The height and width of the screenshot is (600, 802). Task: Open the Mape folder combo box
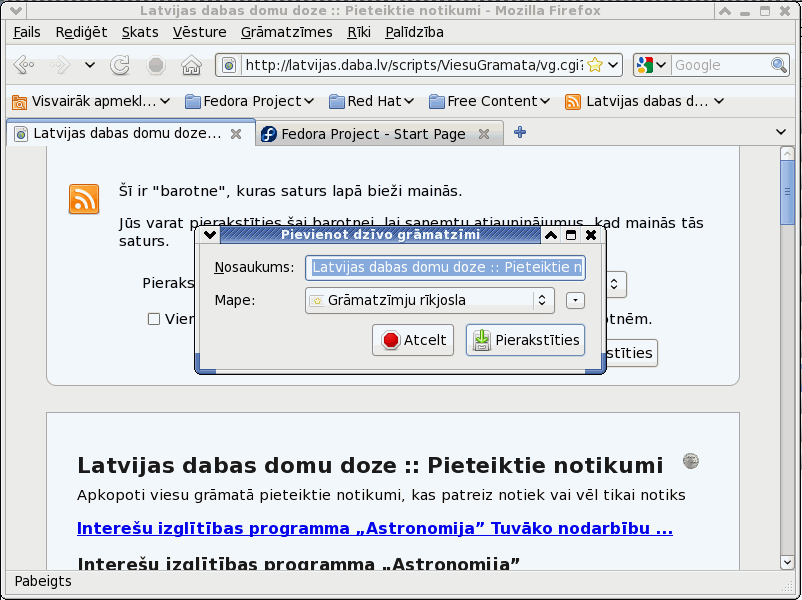430,300
